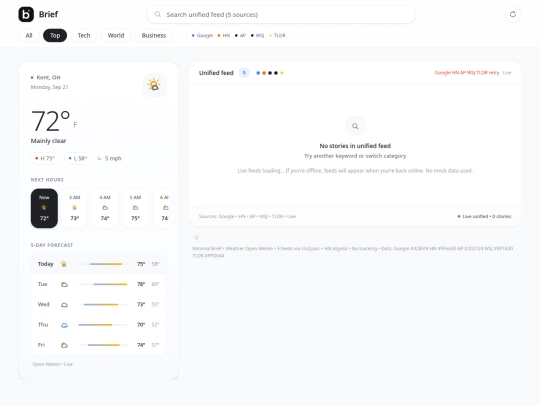Click the L 58° low temperature pill
540x405 pixels.
coord(78,158)
